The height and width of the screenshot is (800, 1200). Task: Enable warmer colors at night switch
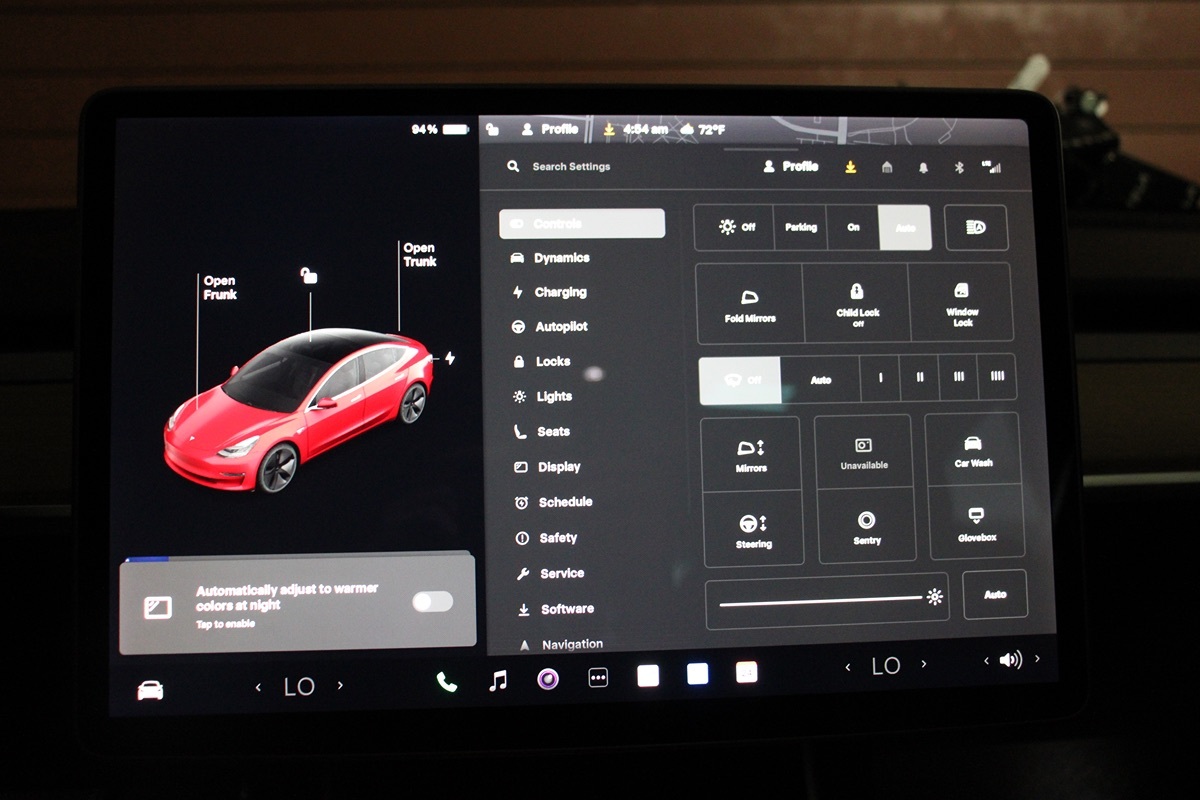[432, 601]
